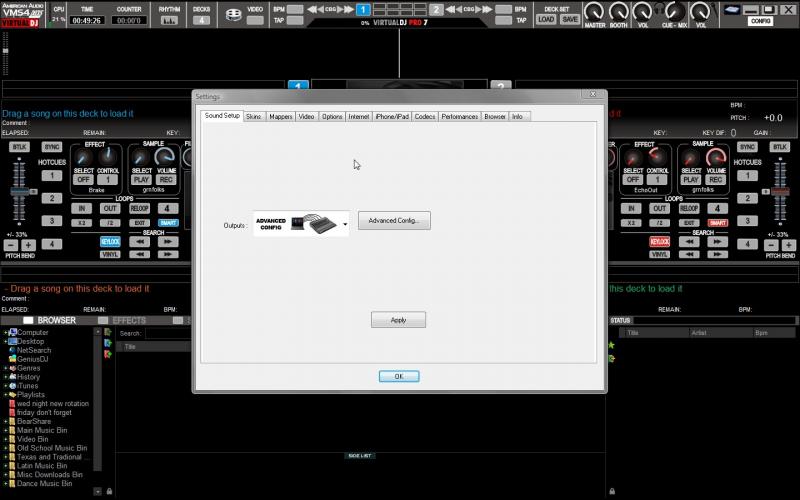This screenshot has height=500, width=800.
Task: Expand the Main Music Bin node
Action: click(x=6, y=430)
